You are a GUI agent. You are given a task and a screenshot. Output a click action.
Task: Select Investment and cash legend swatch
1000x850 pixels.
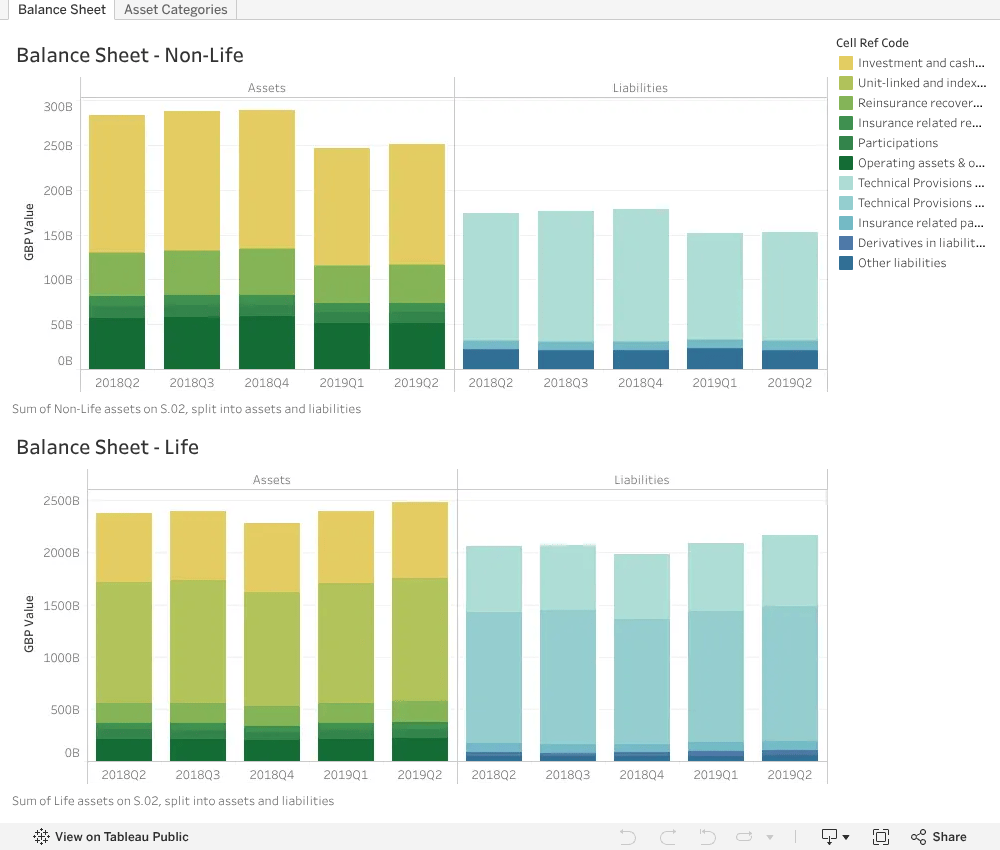pos(846,63)
